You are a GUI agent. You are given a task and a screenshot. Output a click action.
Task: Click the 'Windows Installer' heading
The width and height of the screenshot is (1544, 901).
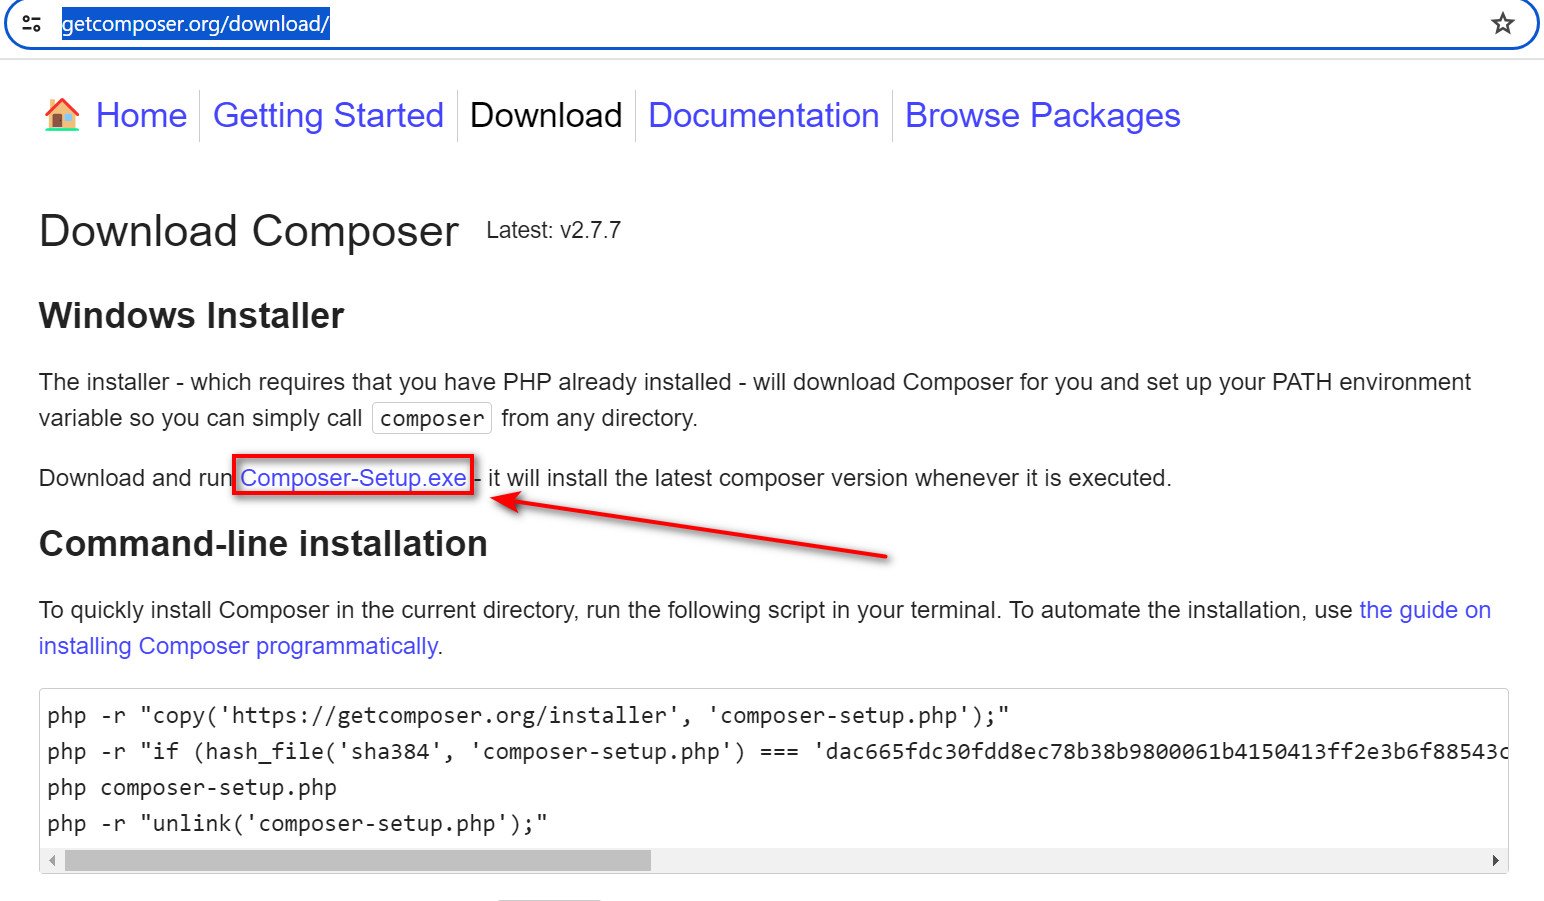(x=191, y=316)
